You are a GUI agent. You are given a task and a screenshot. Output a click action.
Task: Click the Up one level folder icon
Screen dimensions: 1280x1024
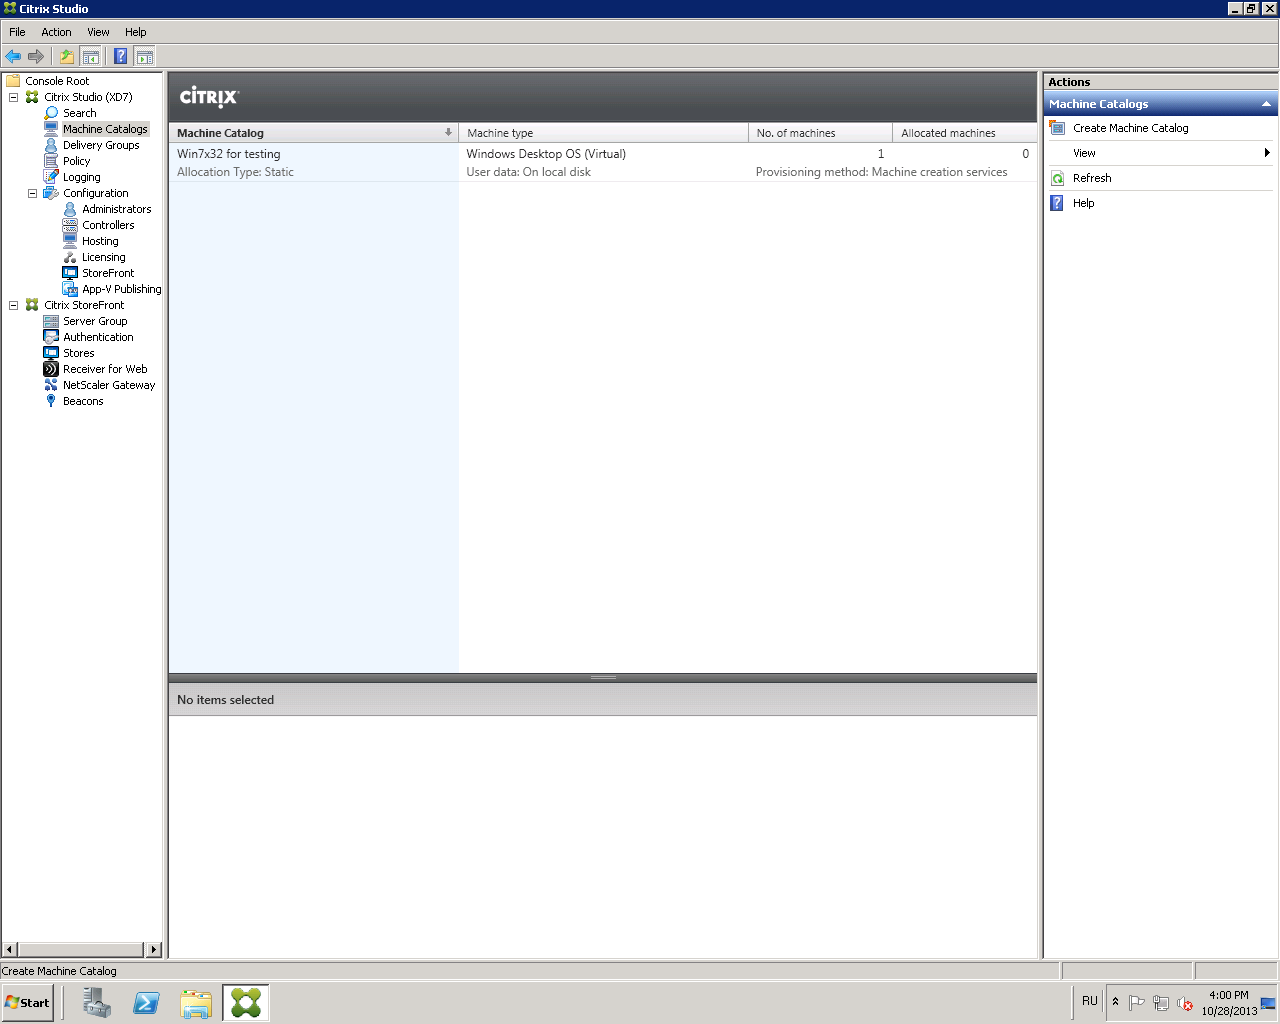click(67, 57)
